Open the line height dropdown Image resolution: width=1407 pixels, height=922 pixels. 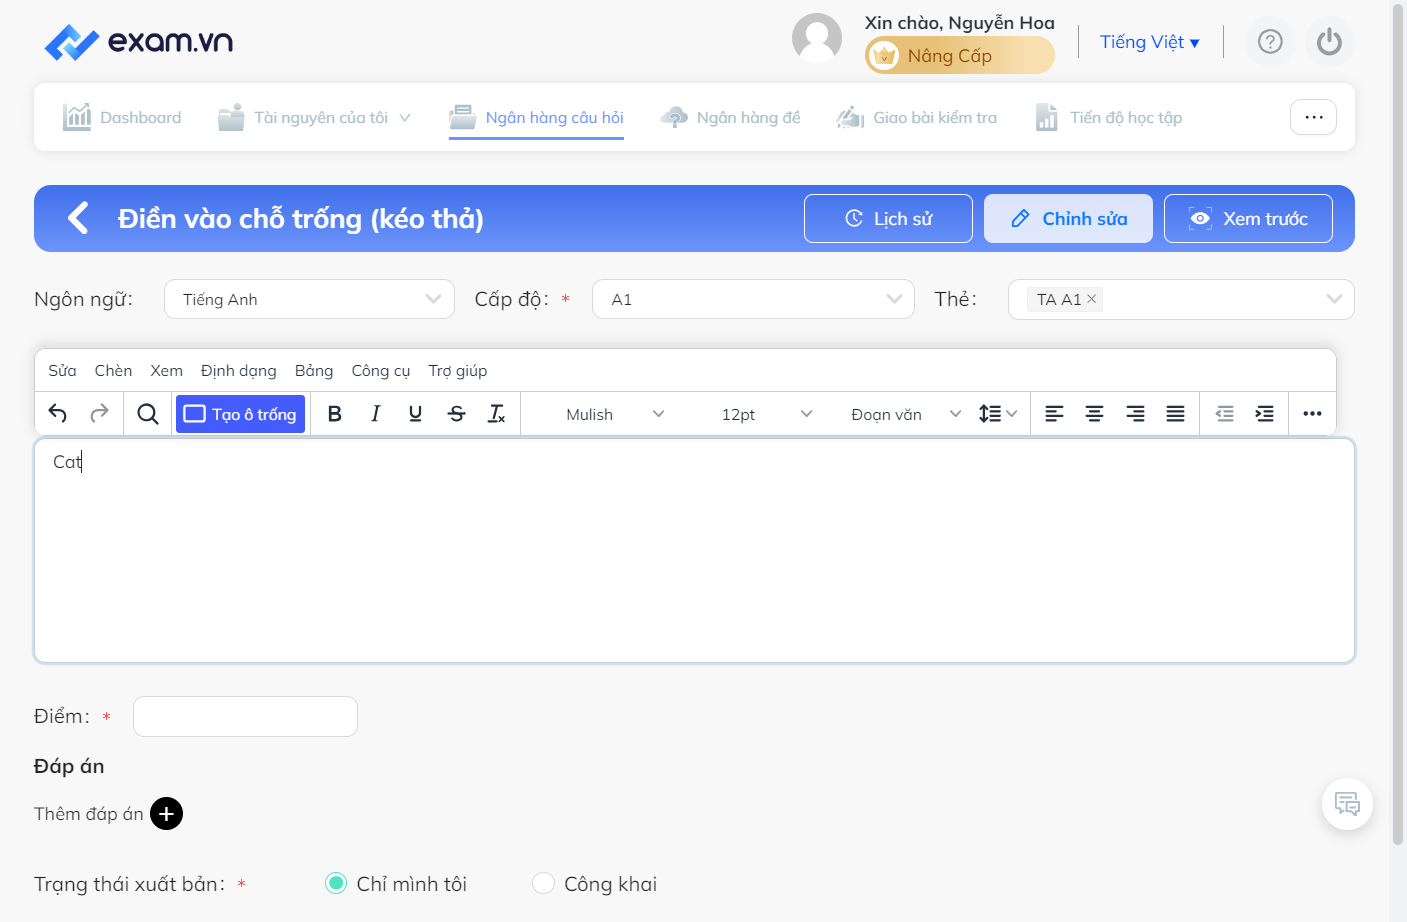pyautogui.click(x=997, y=414)
